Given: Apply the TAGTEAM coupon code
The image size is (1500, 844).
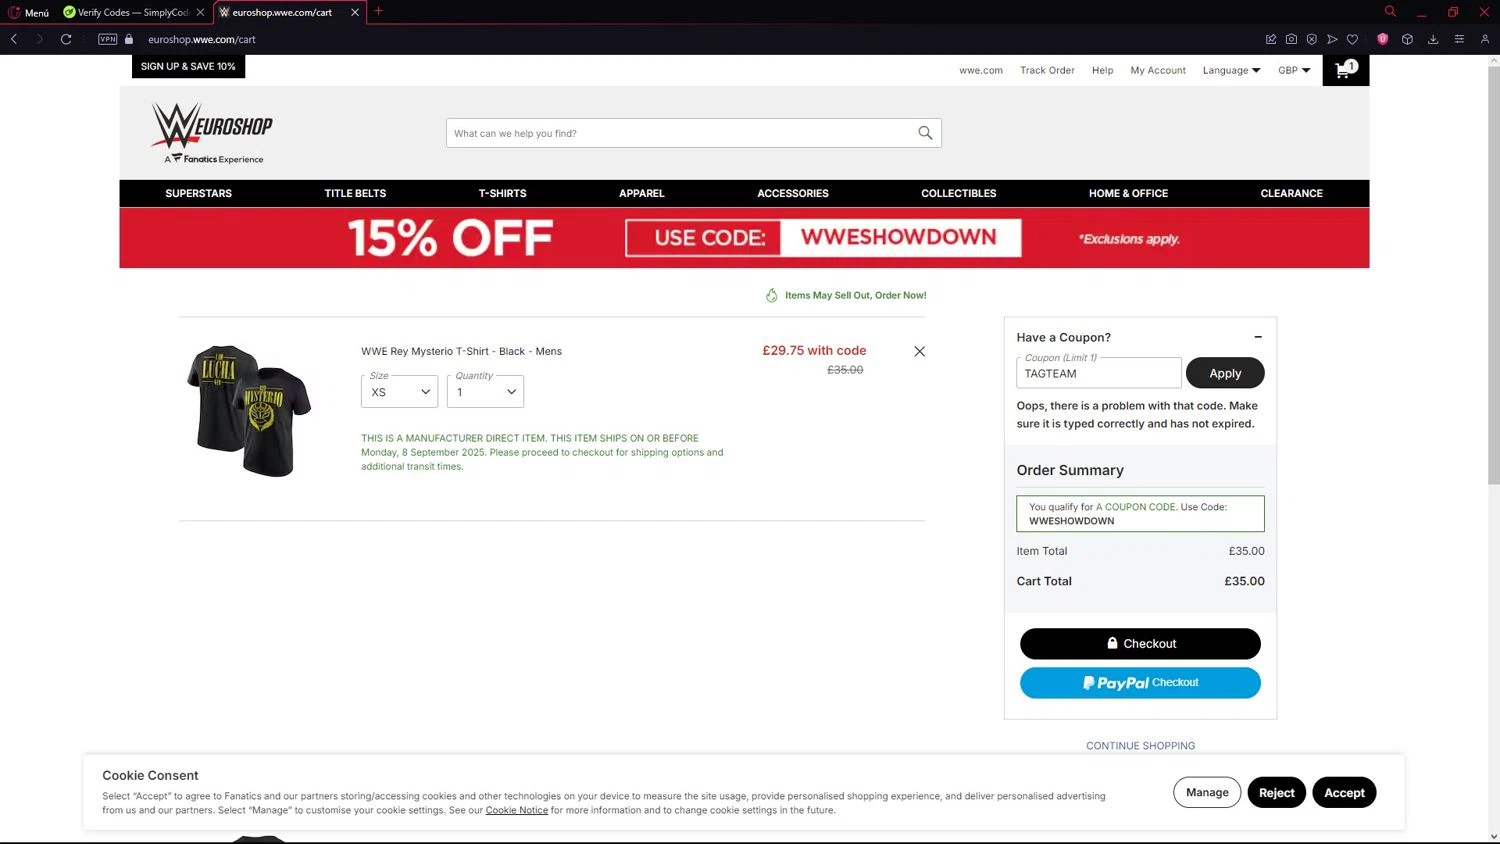Looking at the screenshot, I should click(1225, 373).
